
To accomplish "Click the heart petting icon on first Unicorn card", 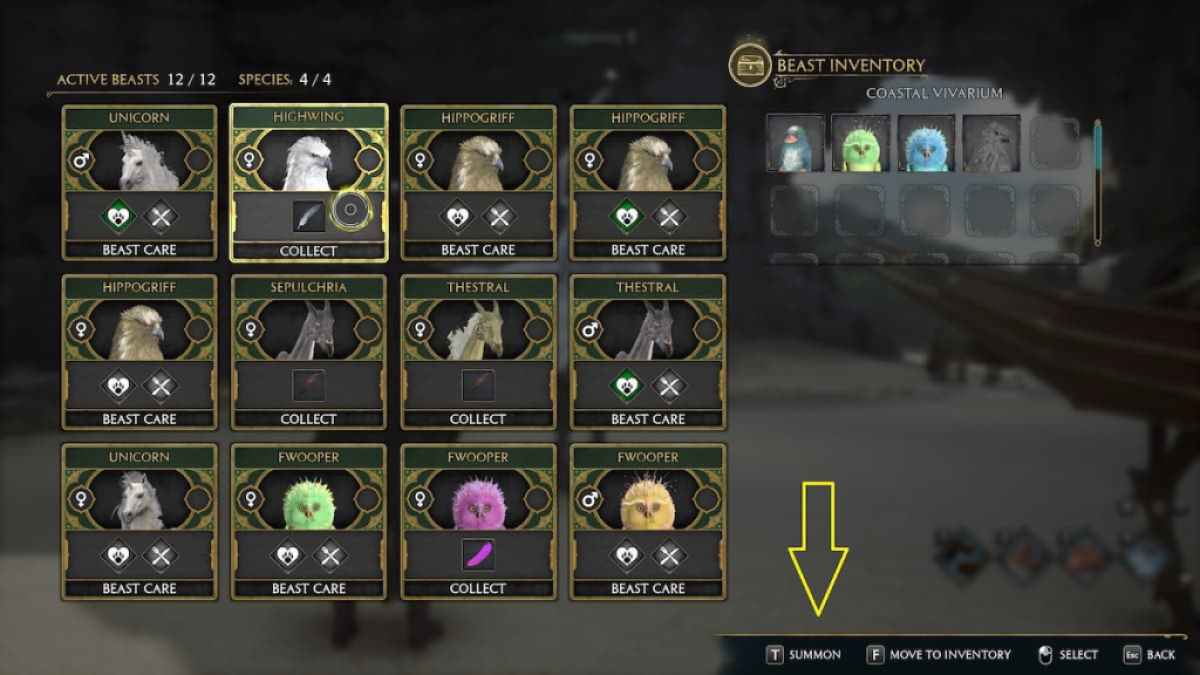I will point(119,215).
